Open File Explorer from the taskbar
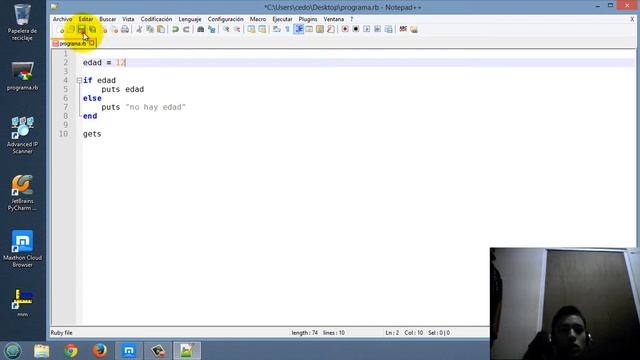Viewport: 640px width, 360px height. pyautogui.click(x=42, y=351)
